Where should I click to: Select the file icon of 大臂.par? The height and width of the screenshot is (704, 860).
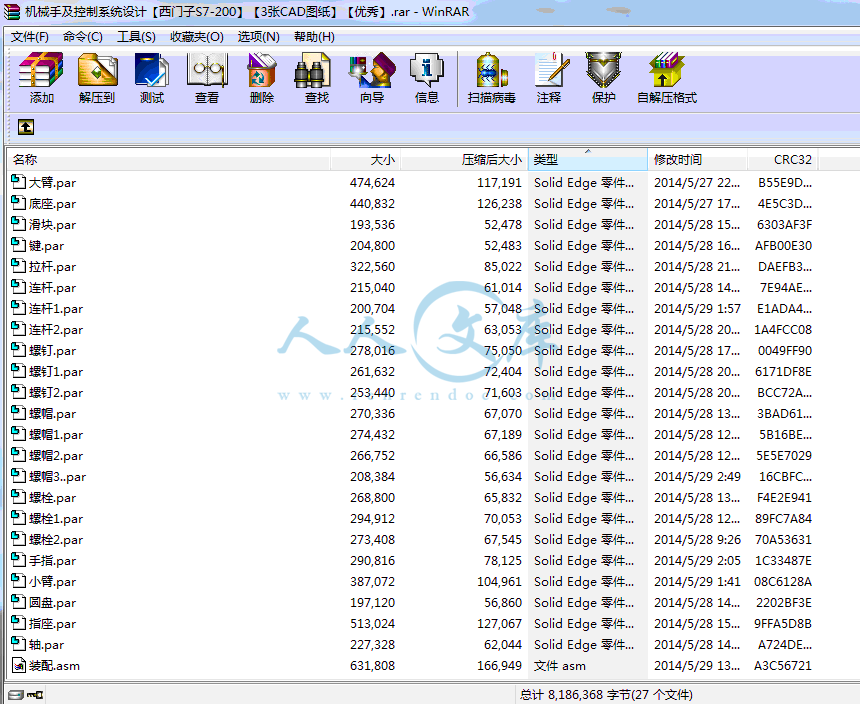pos(19,181)
